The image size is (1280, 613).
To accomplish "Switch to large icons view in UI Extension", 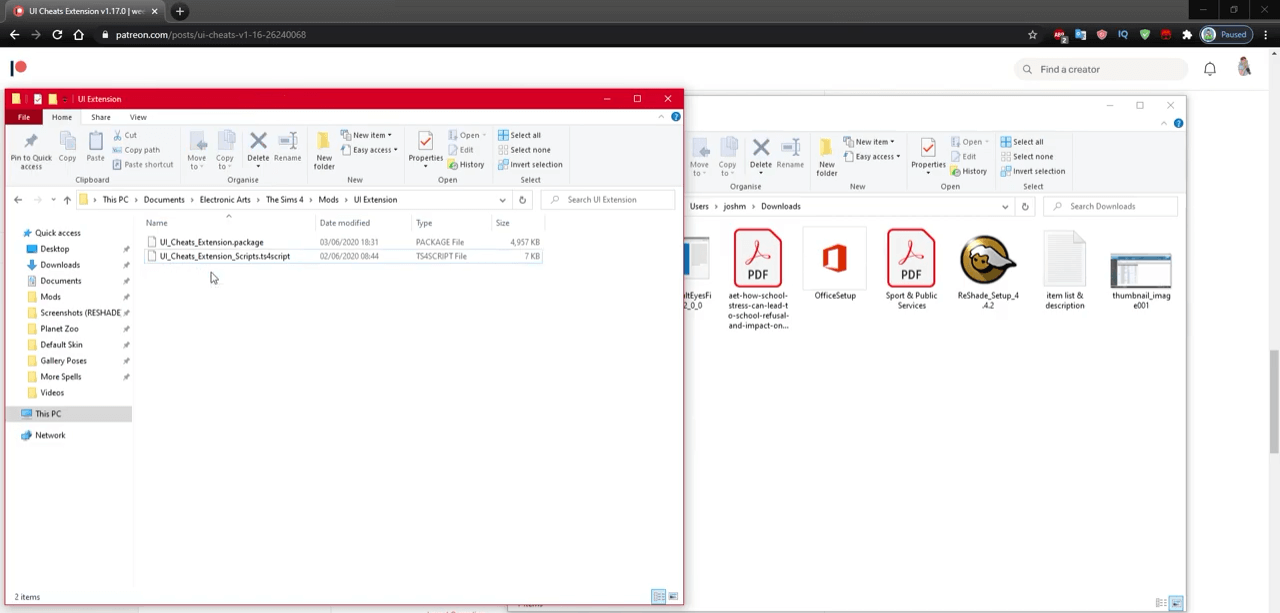I will click(674, 597).
